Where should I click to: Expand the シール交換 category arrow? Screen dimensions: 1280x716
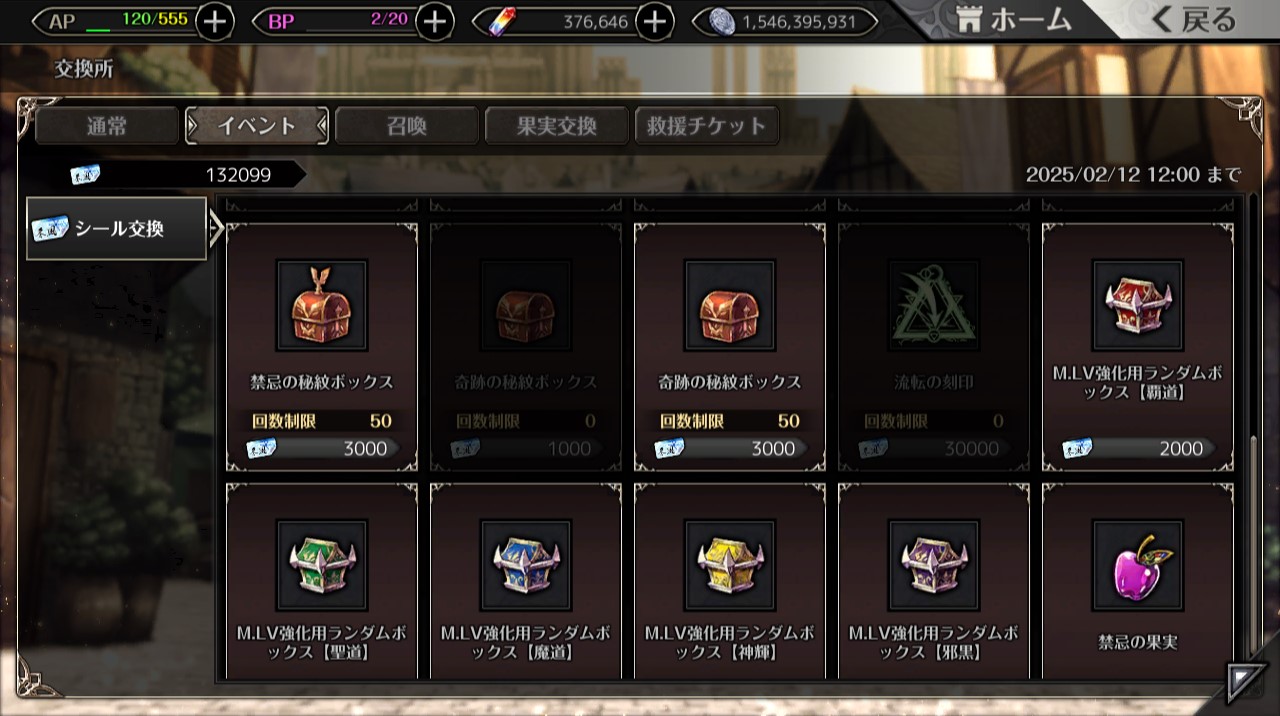coord(215,228)
